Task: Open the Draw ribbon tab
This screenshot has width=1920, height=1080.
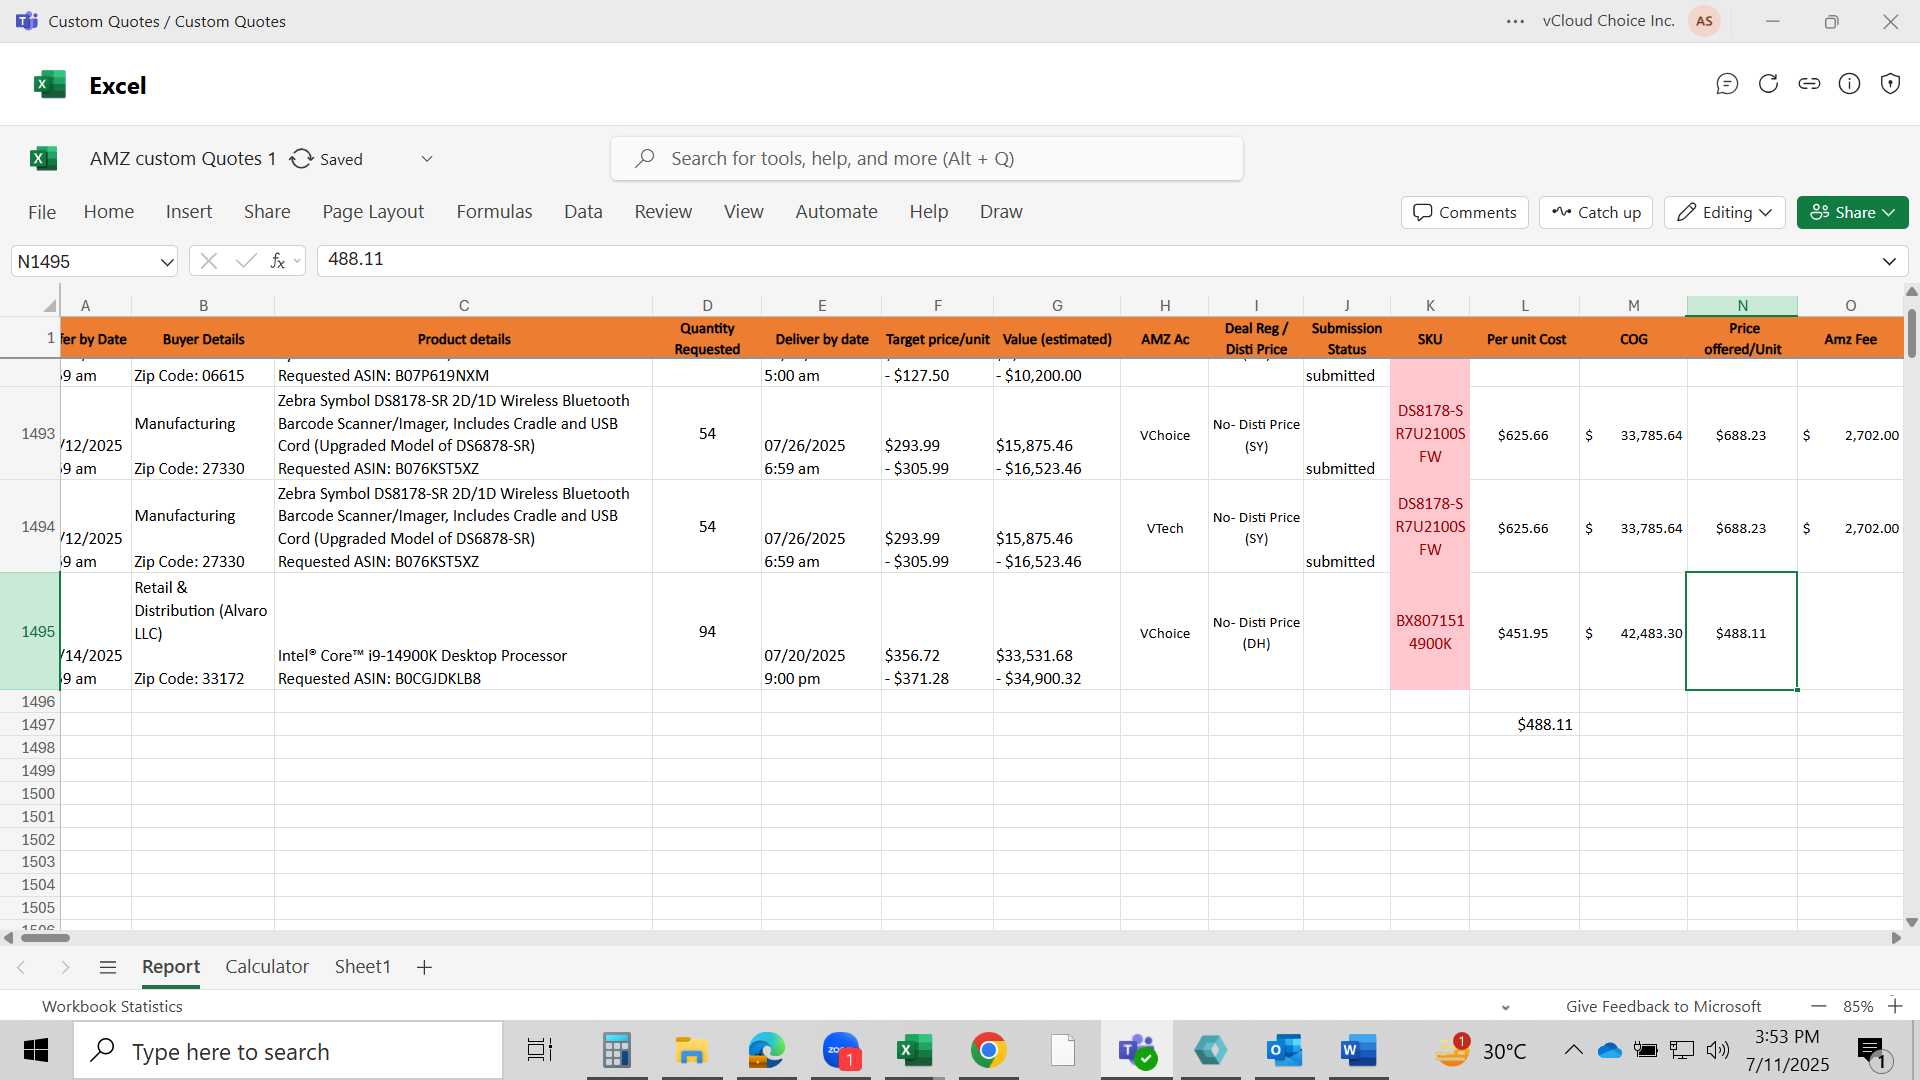Action: point(1001,212)
